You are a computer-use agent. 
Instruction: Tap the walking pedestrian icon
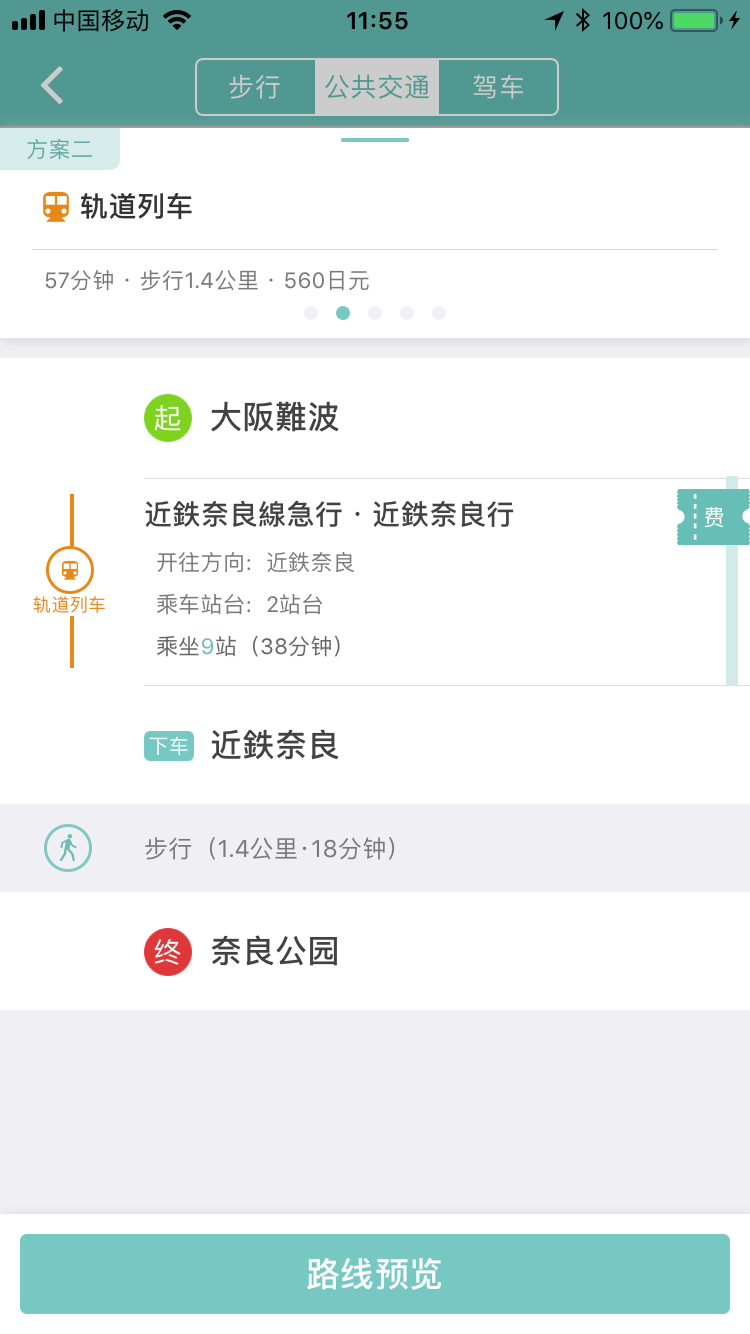[68, 849]
